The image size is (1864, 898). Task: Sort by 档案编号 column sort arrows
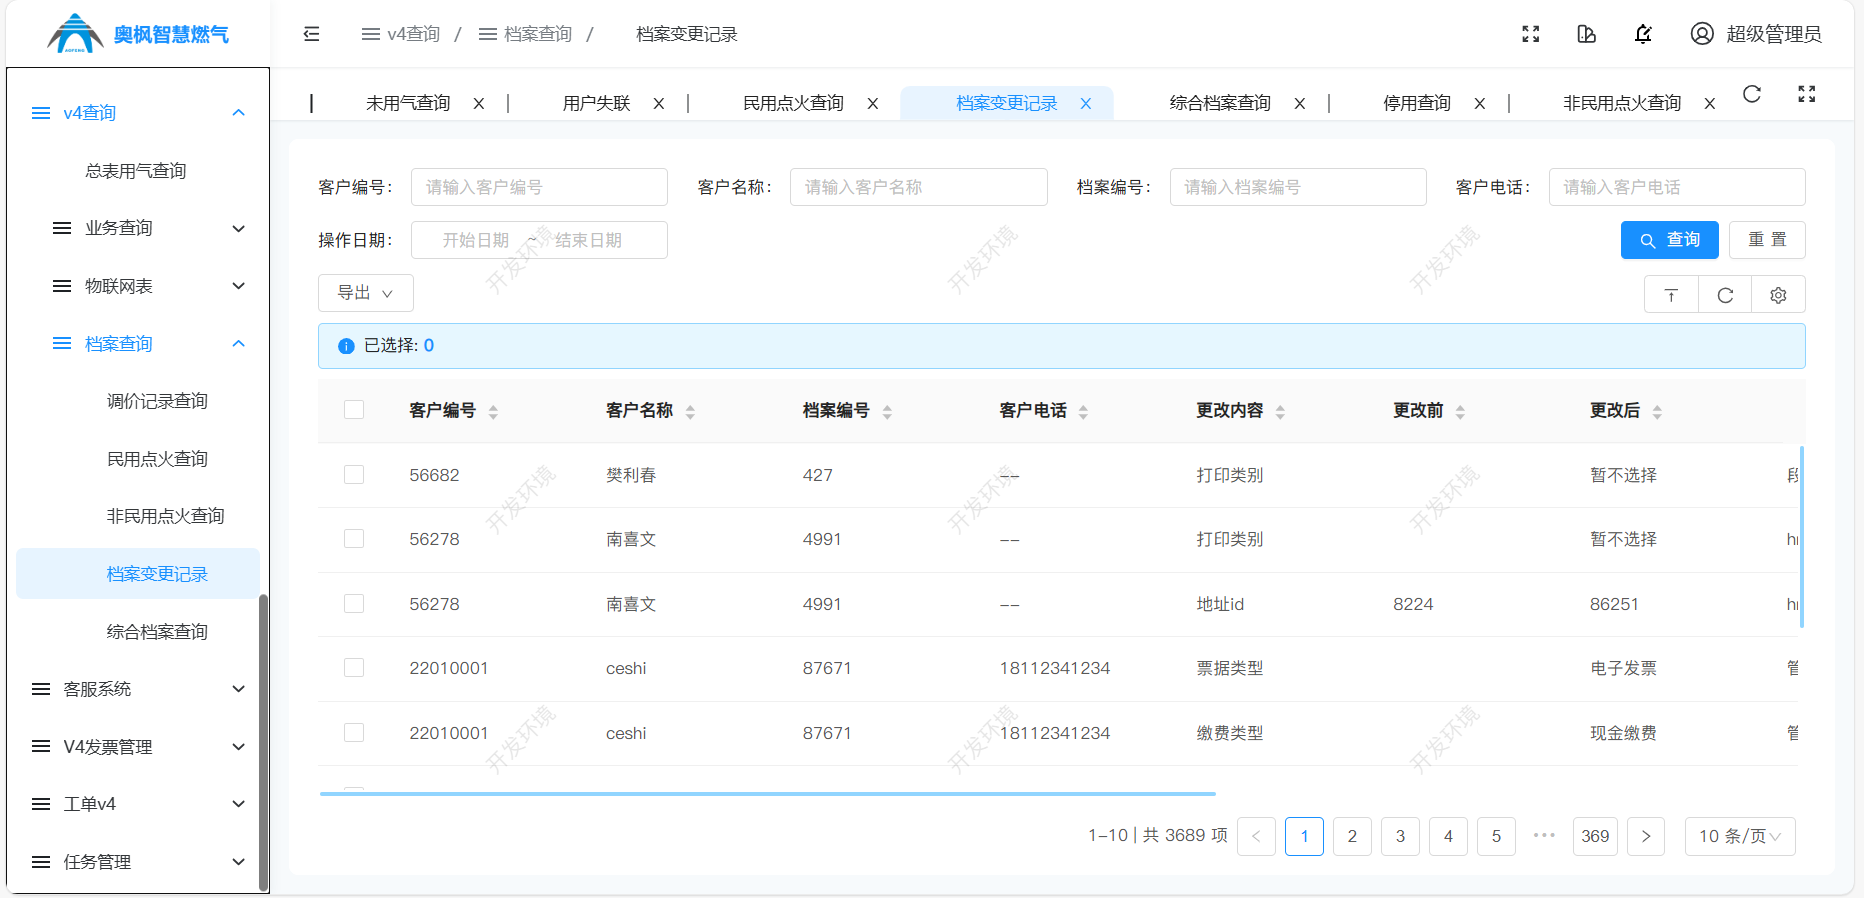pos(887,412)
